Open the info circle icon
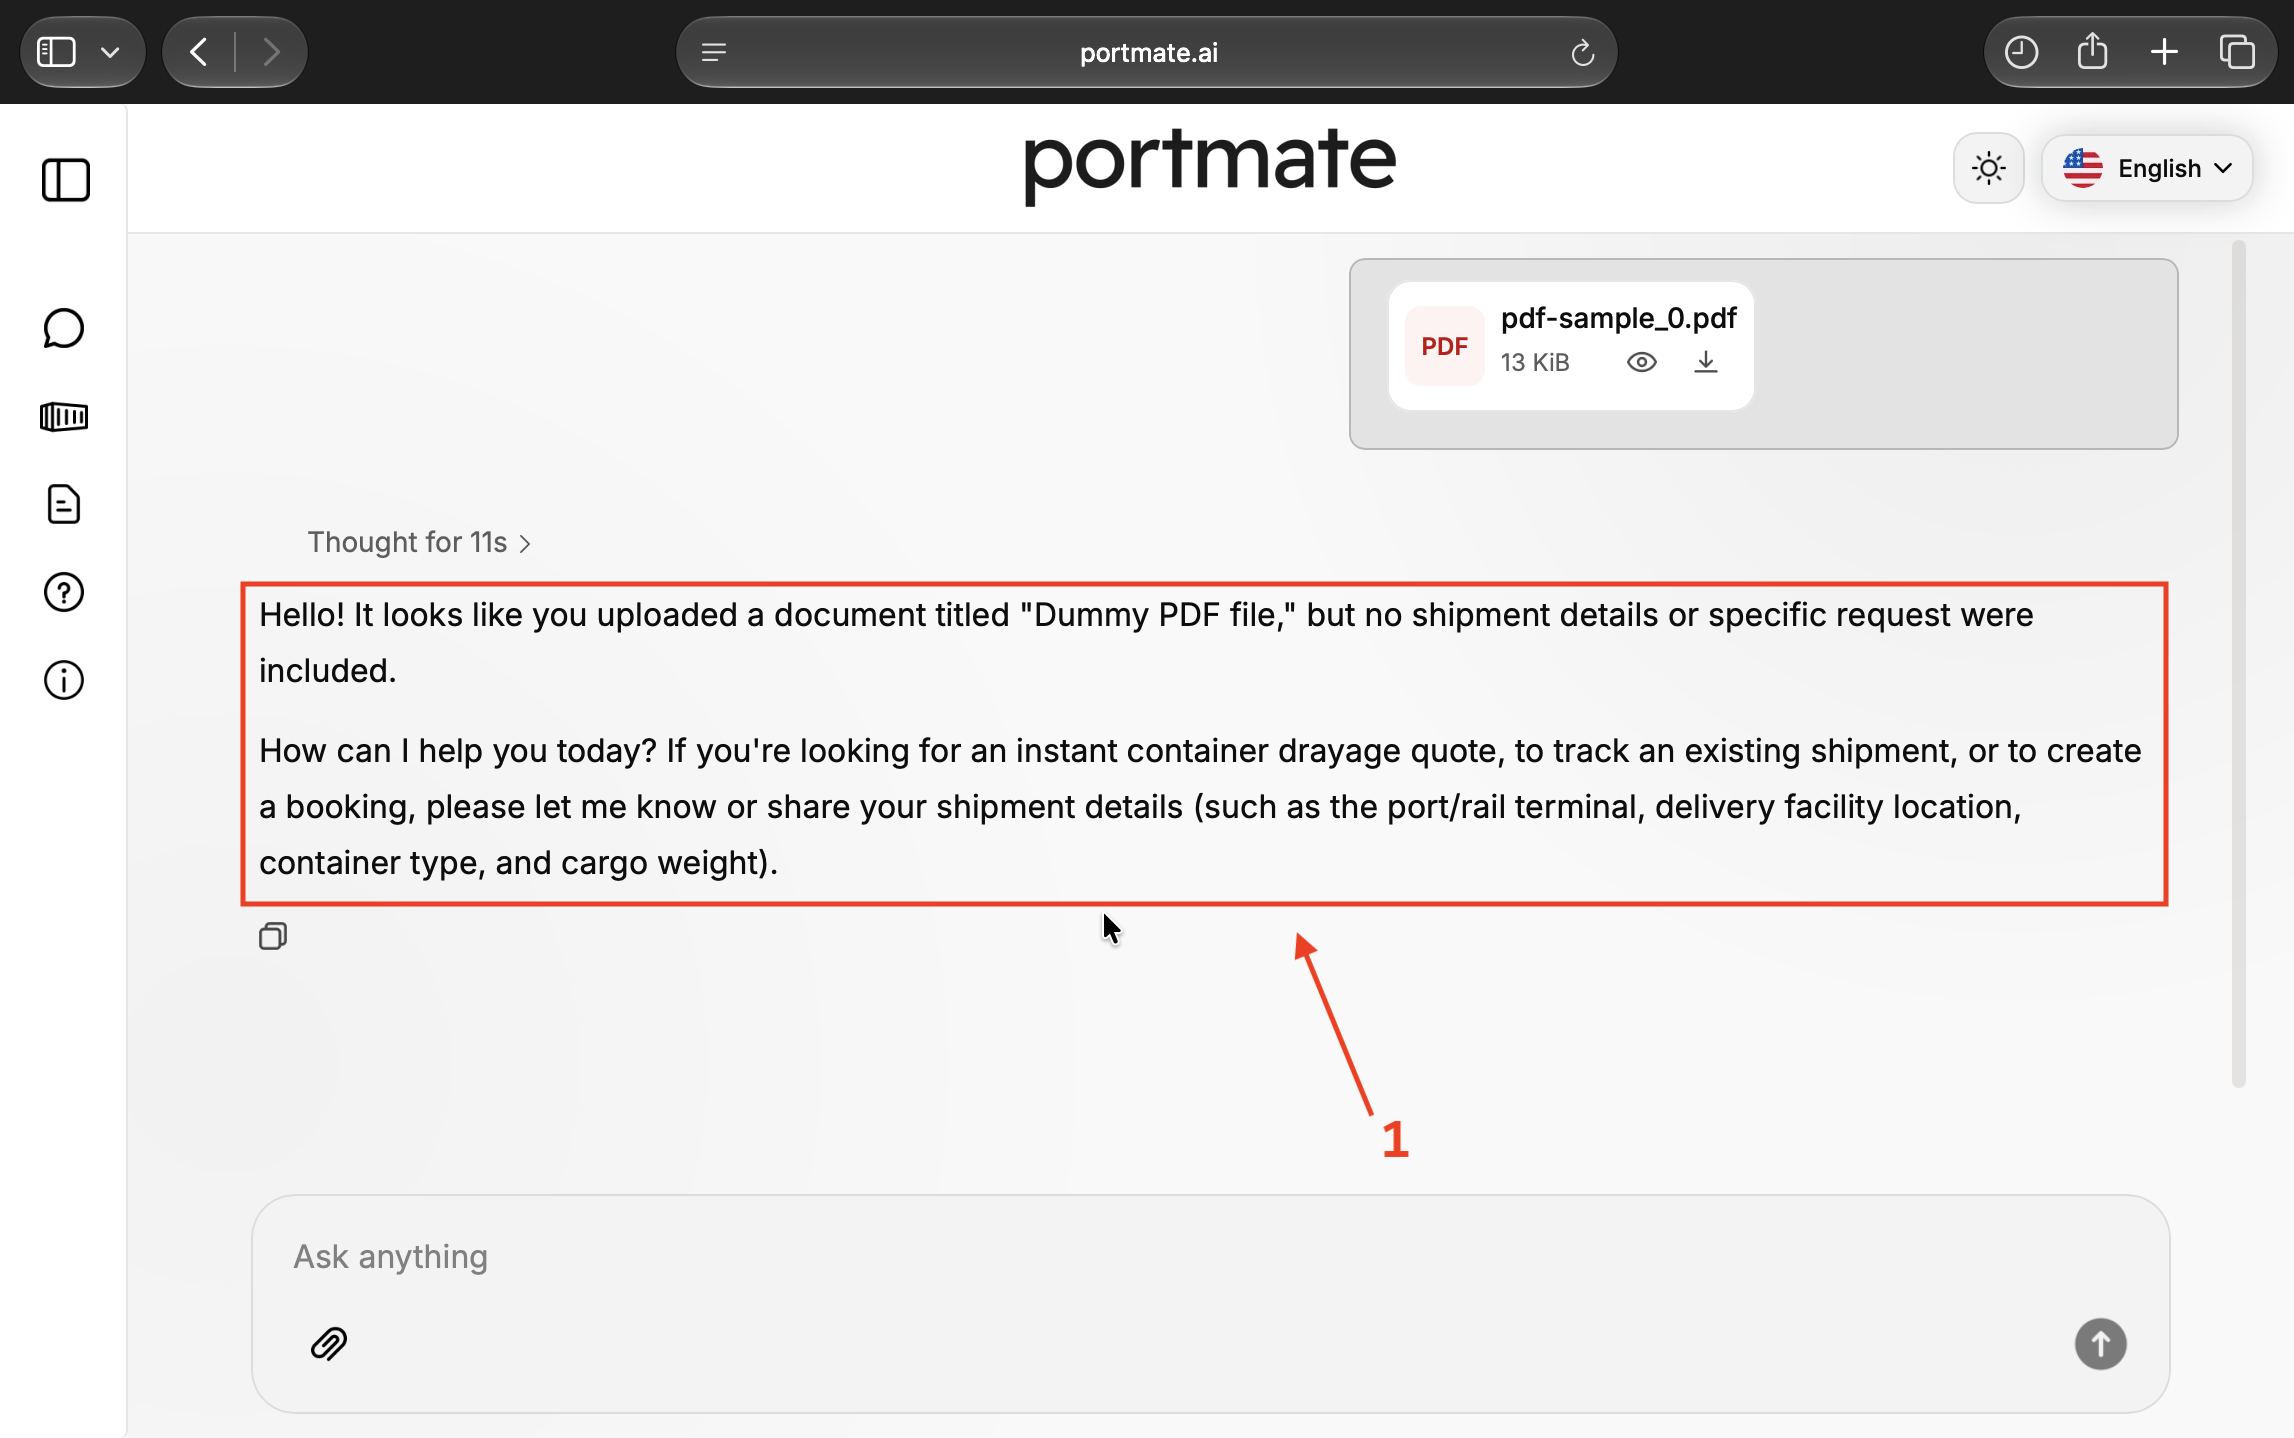 pos(64,680)
